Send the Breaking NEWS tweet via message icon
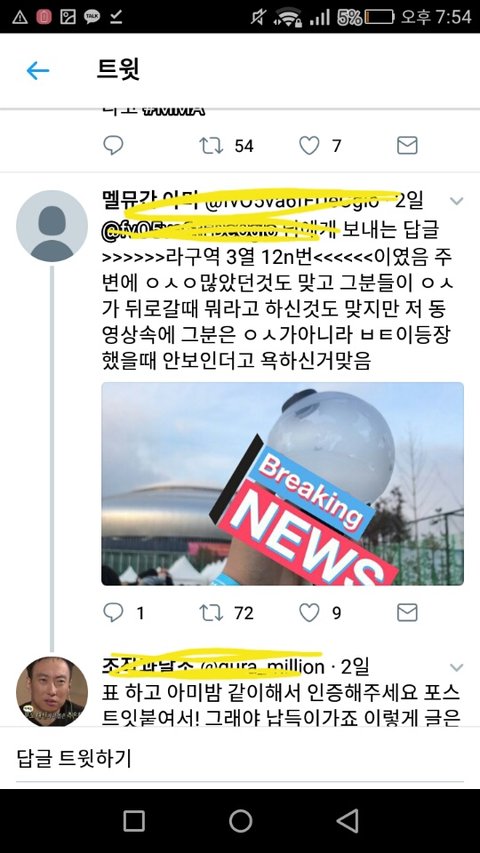 pyautogui.click(x=407, y=613)
